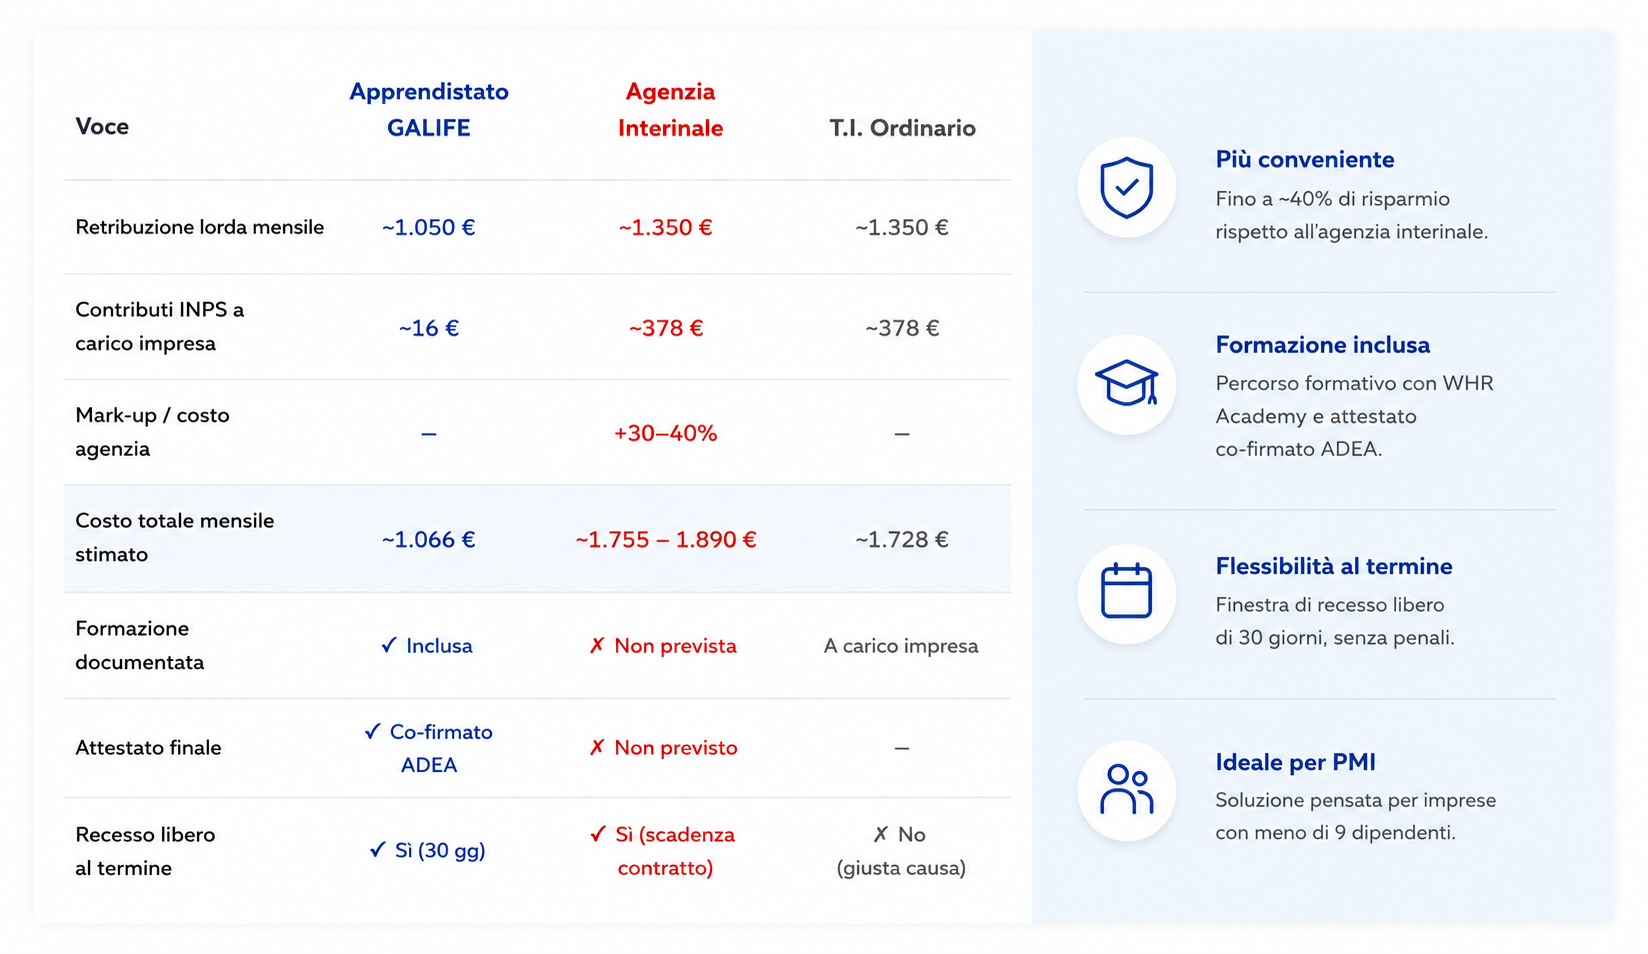
Task: Click the shield checkmark icon
Action: coord(1126,187)
